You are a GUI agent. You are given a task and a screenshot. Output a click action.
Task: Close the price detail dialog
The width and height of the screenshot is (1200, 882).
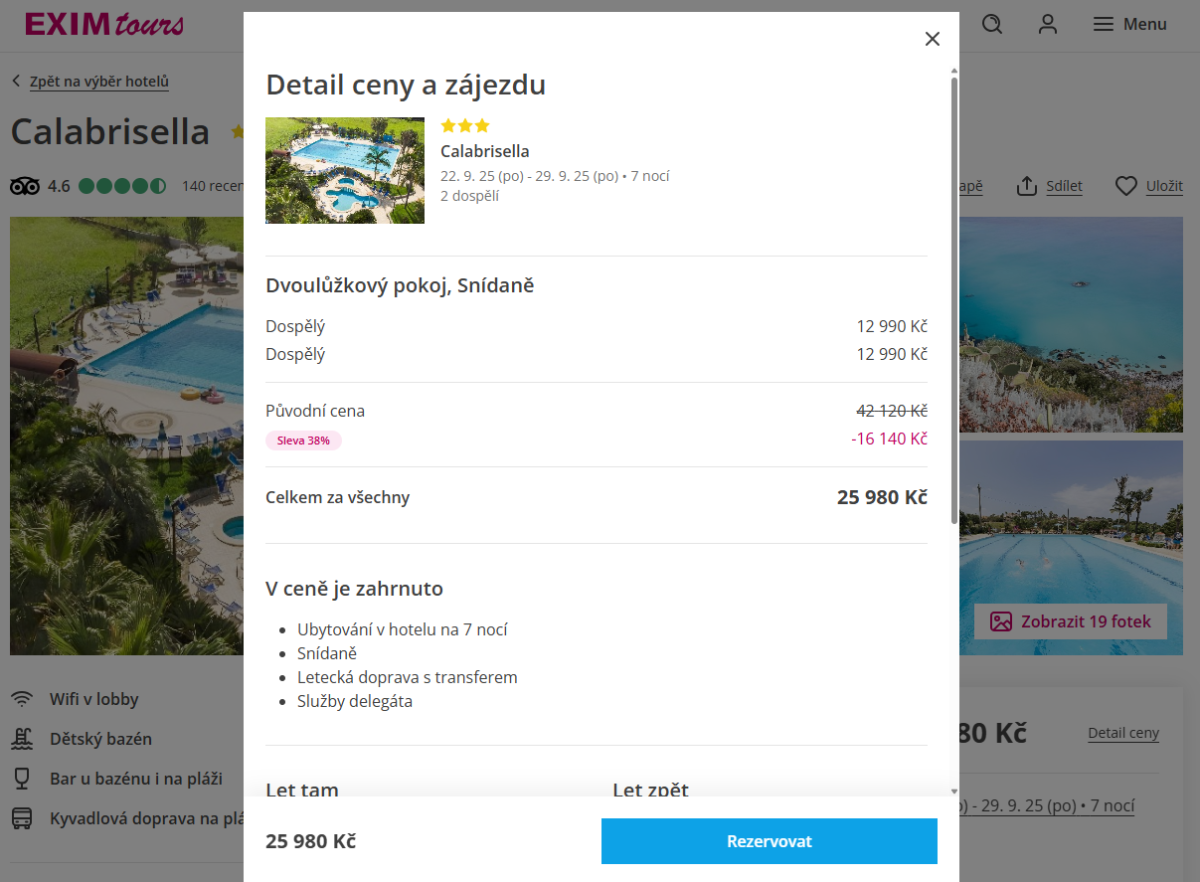coord(932,39)
